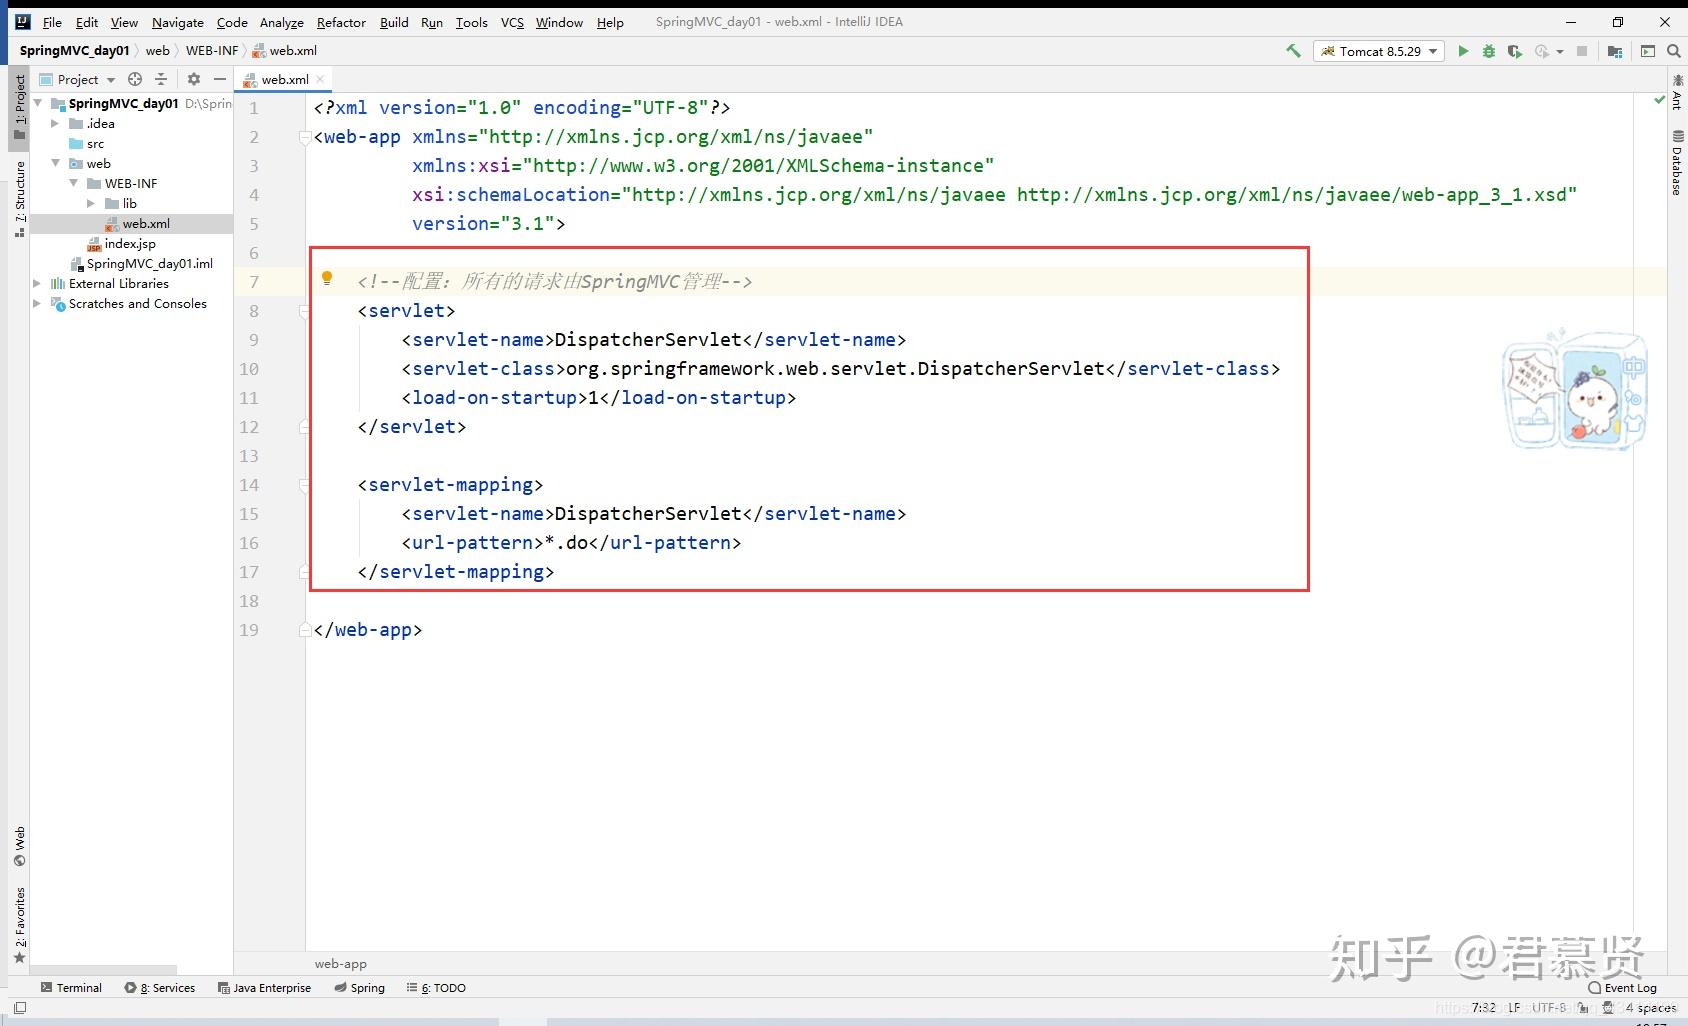Open Project panel gear settings

pyautogui.click(x=194, y=79)
